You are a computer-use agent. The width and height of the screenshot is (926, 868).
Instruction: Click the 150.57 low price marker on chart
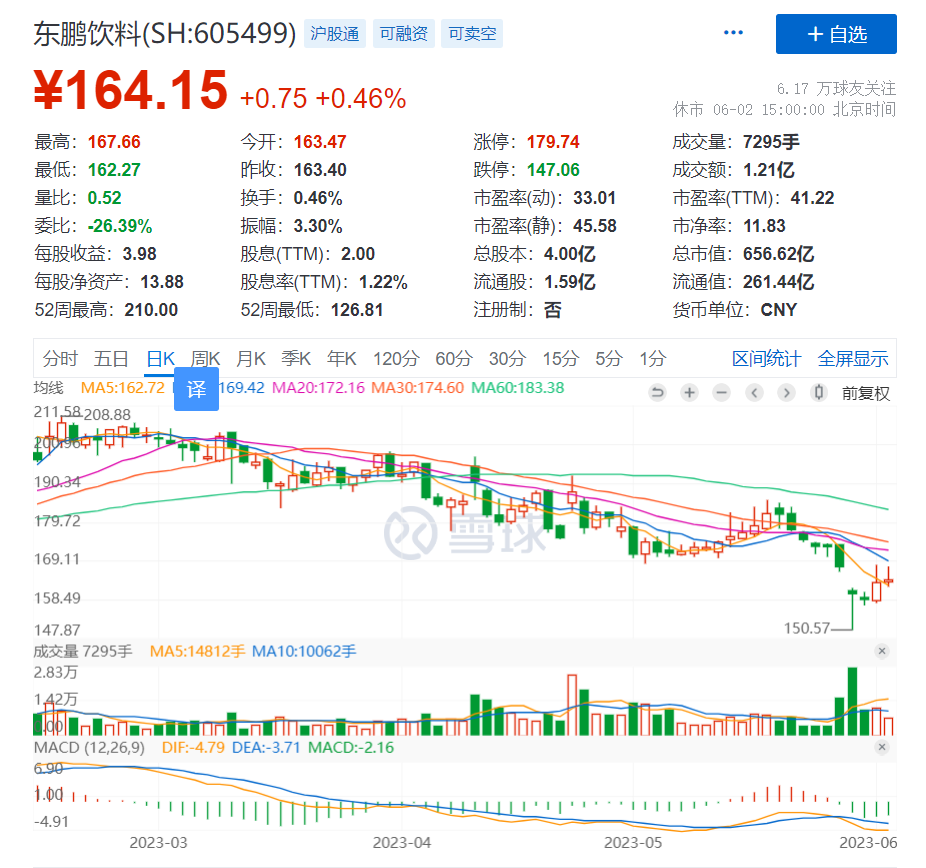[807, 628]
